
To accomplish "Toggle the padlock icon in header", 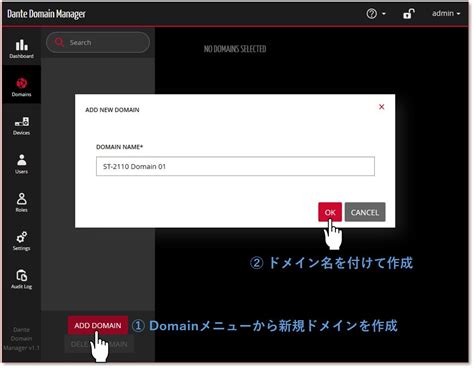I will tap(409, 14).
